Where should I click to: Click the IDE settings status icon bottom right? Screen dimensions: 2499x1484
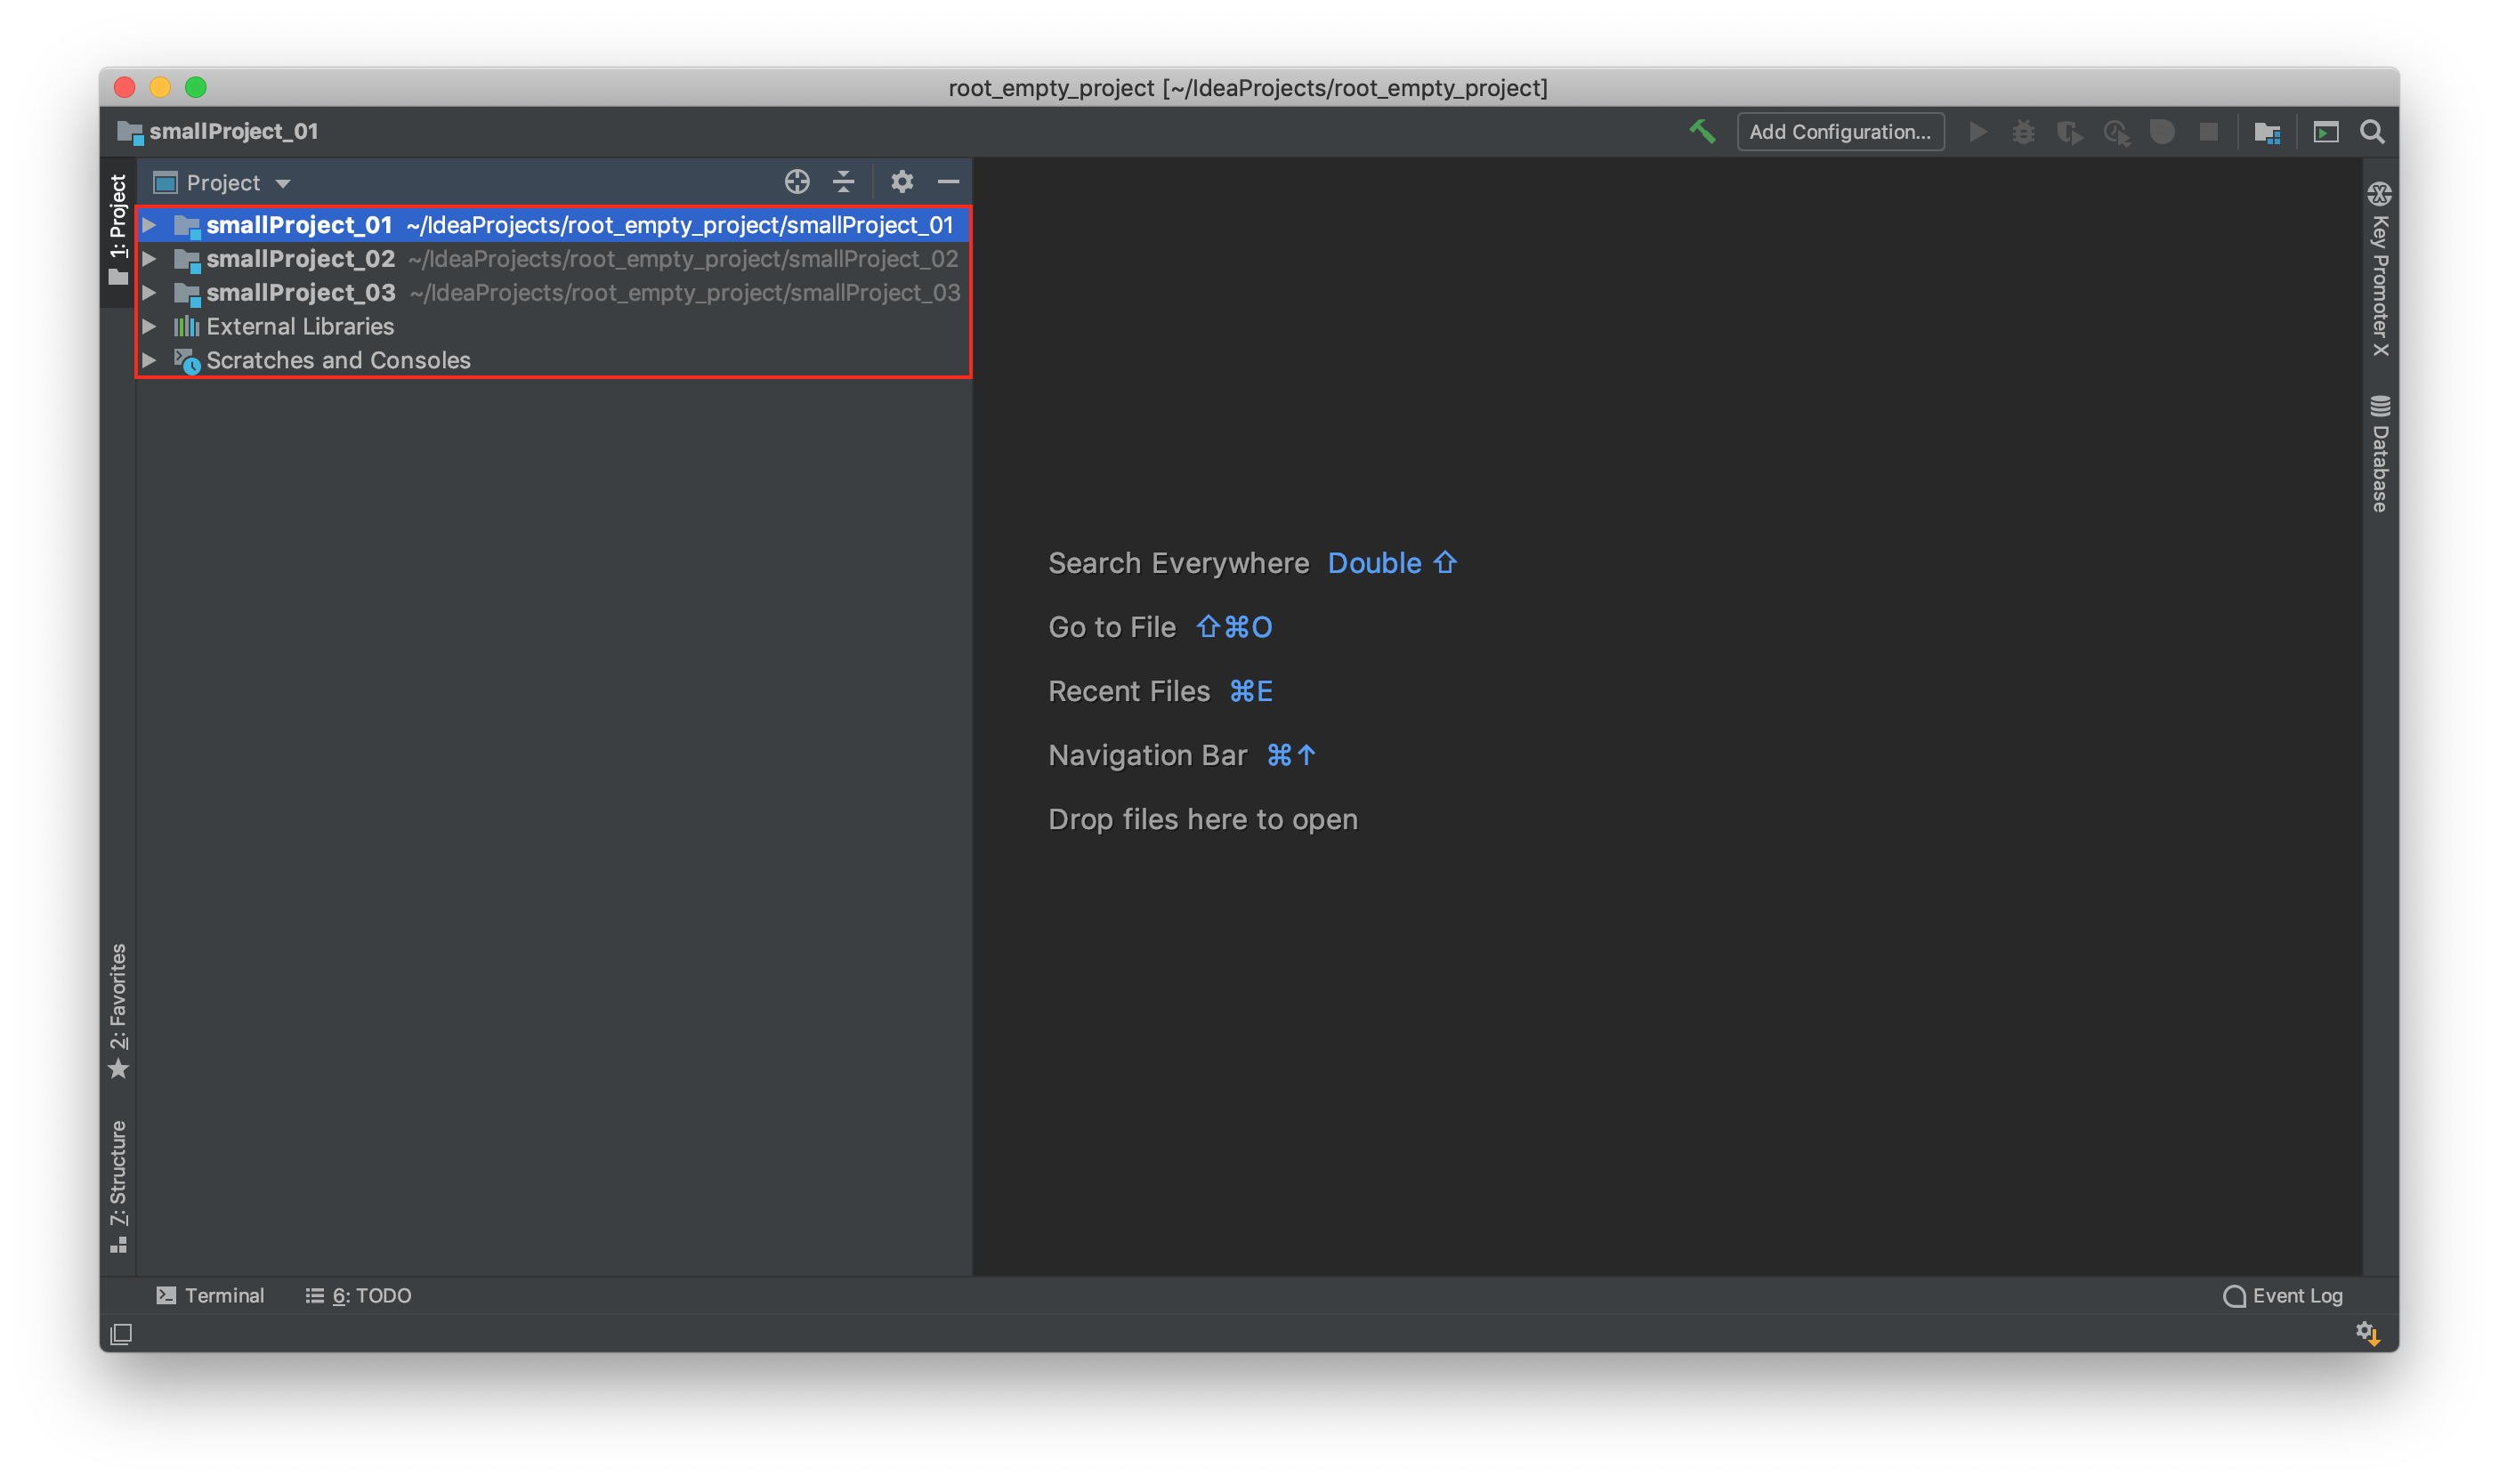[x=2367, y=1333]
